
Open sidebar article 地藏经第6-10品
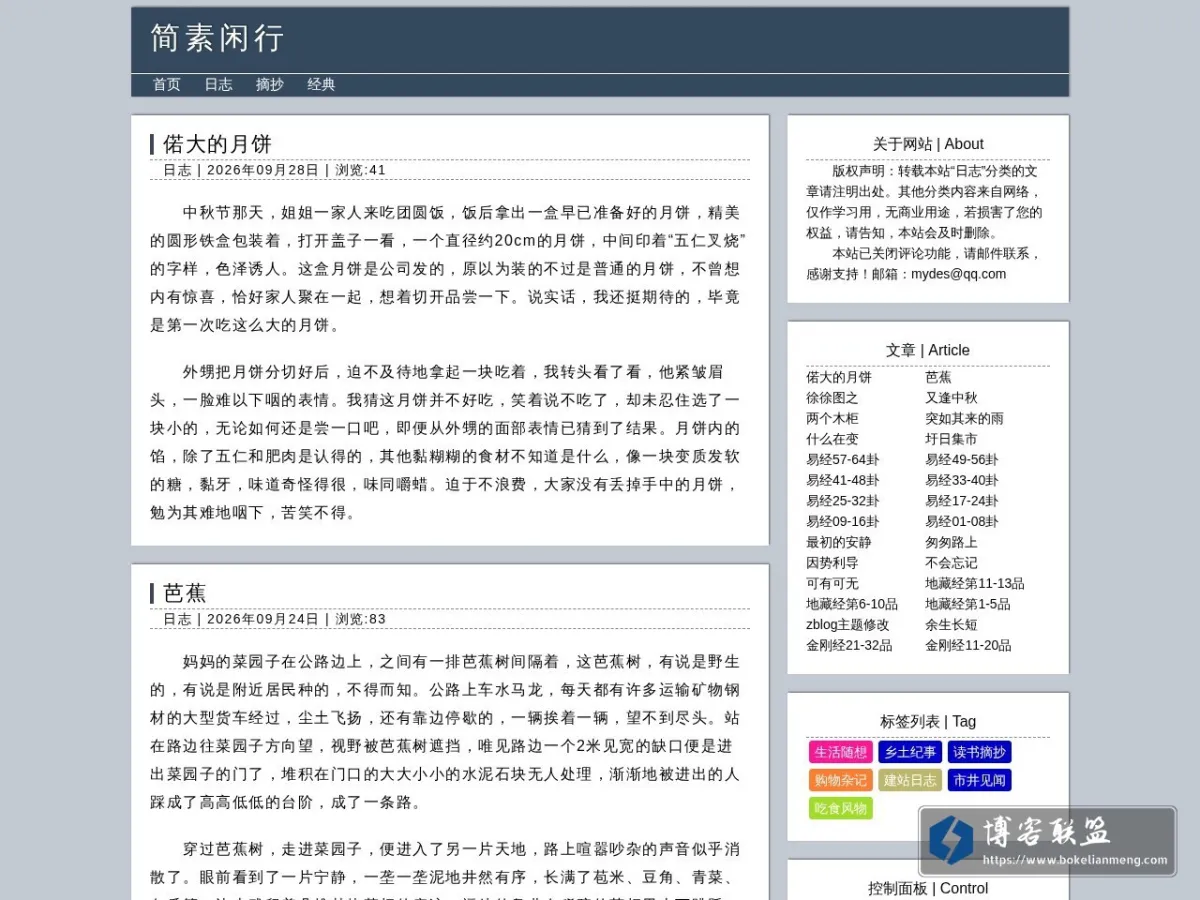pos(852,604)
